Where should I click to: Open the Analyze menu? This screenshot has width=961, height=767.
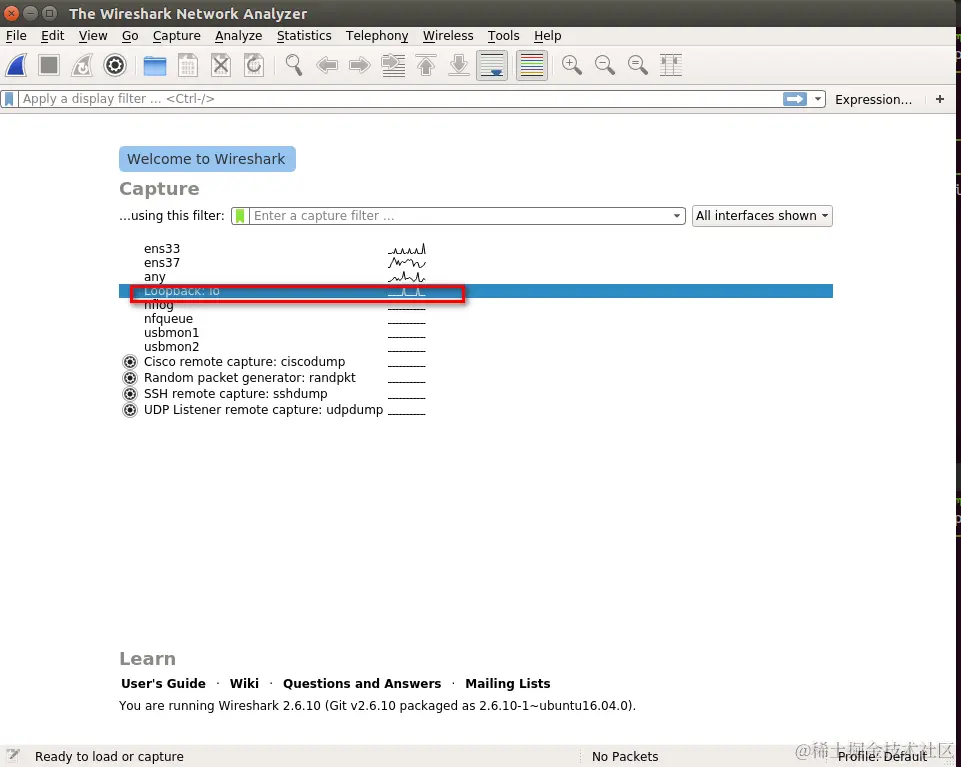click(238, 36)
